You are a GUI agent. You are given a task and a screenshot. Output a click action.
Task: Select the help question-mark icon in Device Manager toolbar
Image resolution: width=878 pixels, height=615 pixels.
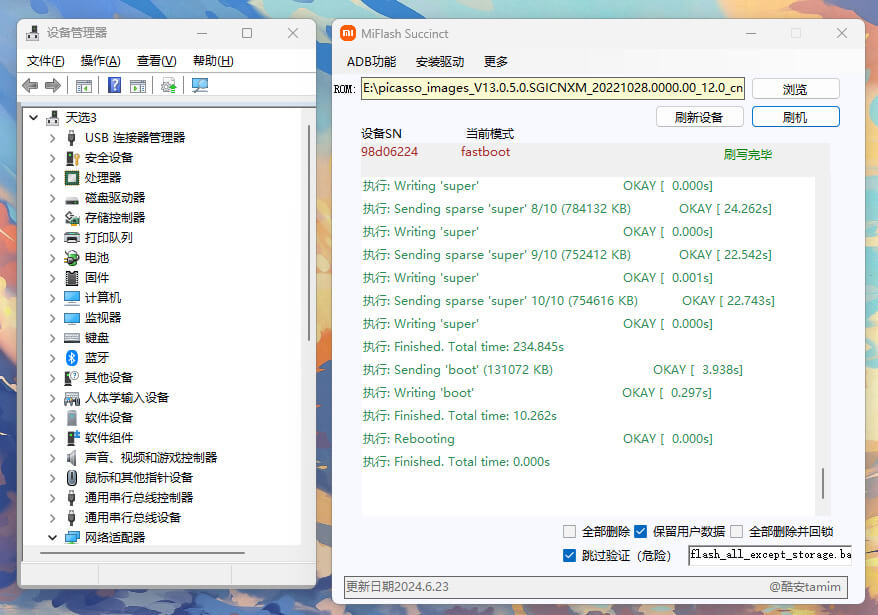tap(113, 86)
